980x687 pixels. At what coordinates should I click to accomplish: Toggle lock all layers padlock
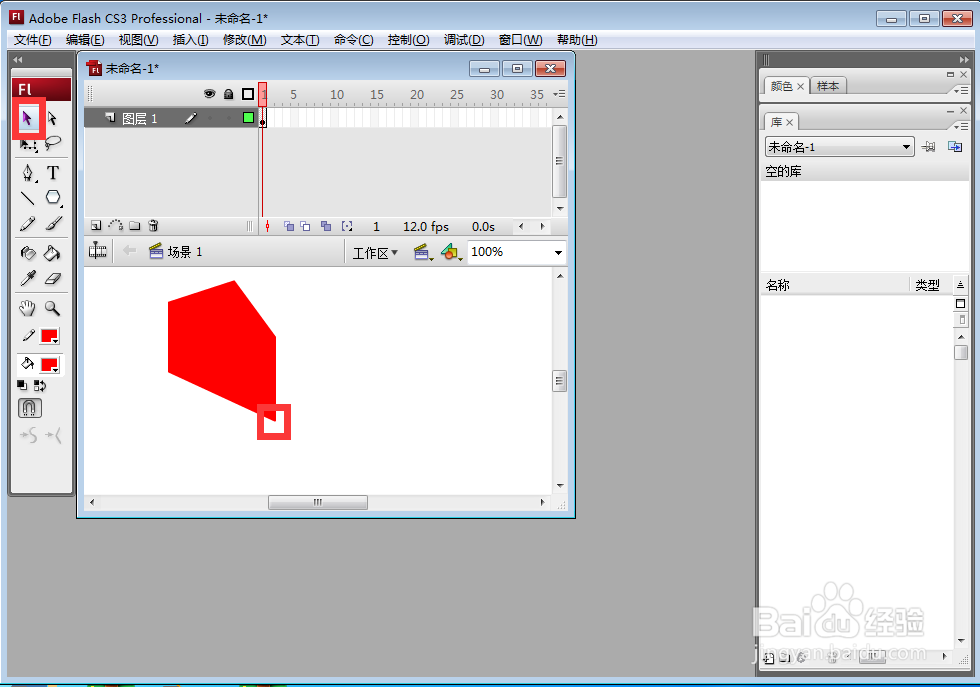[229, 94]
